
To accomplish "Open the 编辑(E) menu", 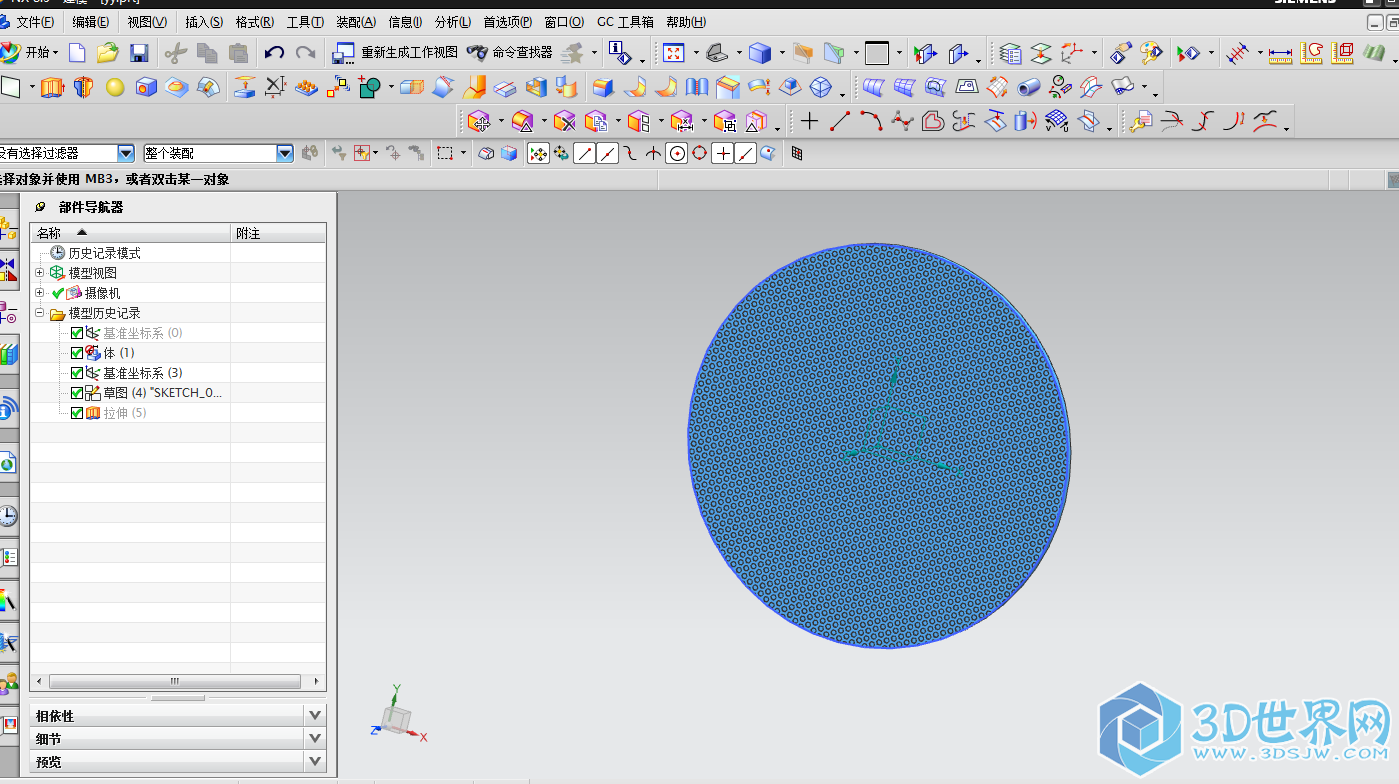I will click(91, 22).
